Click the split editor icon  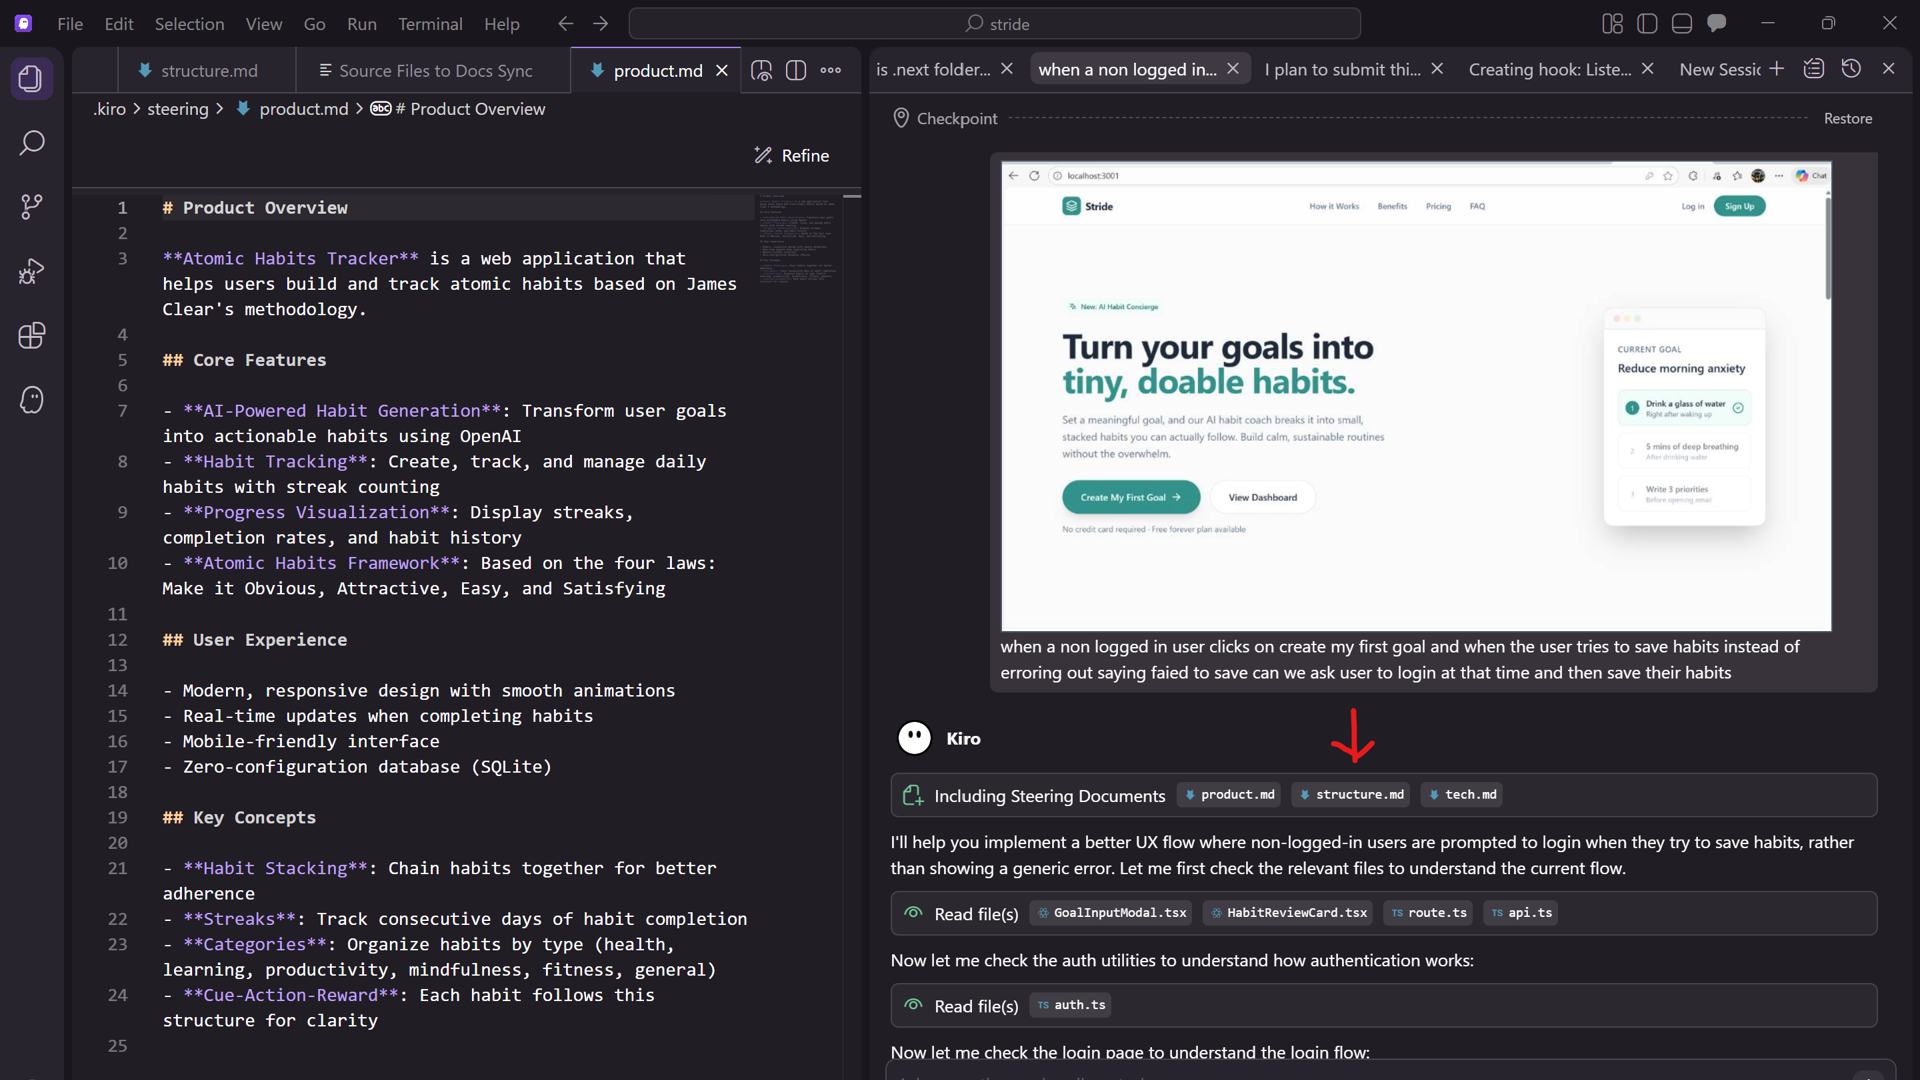[796, 70]
